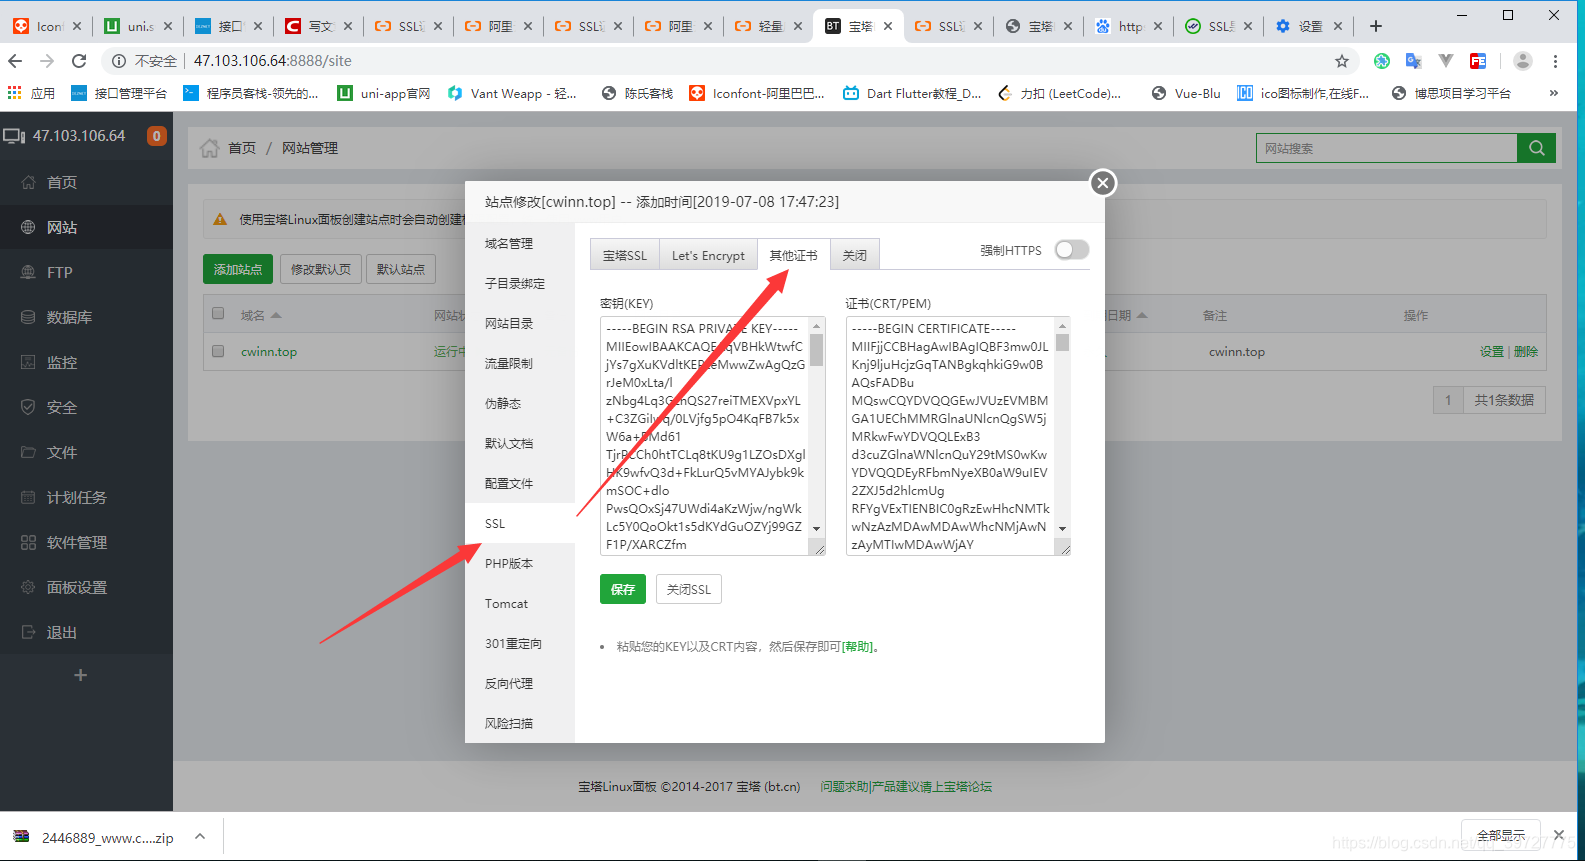Click the 软件管理 grid icon in sidebar
1585x861 pixels.
28,542
